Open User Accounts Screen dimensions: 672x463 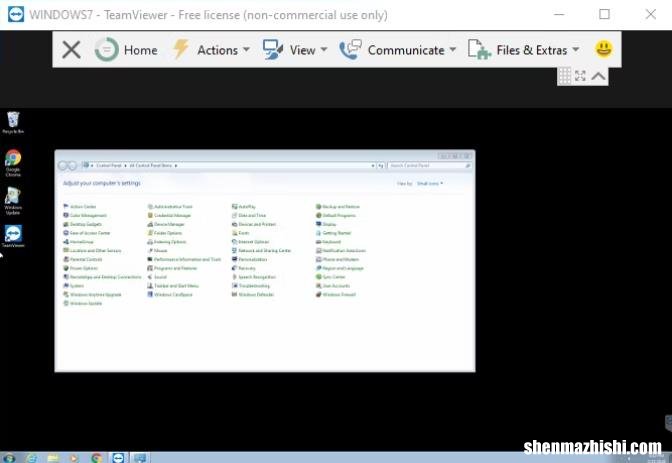[333, 286]
